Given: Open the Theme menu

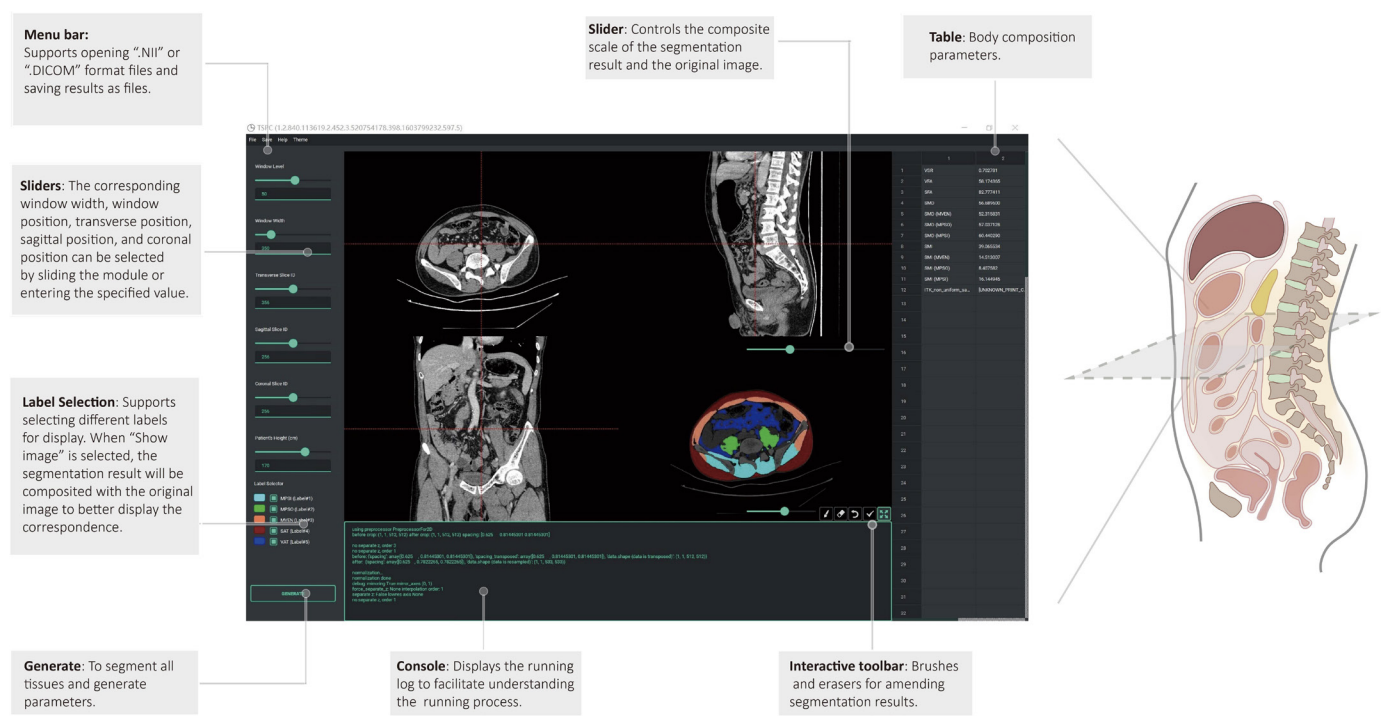Looking at the screenshot, I should 300,140.
